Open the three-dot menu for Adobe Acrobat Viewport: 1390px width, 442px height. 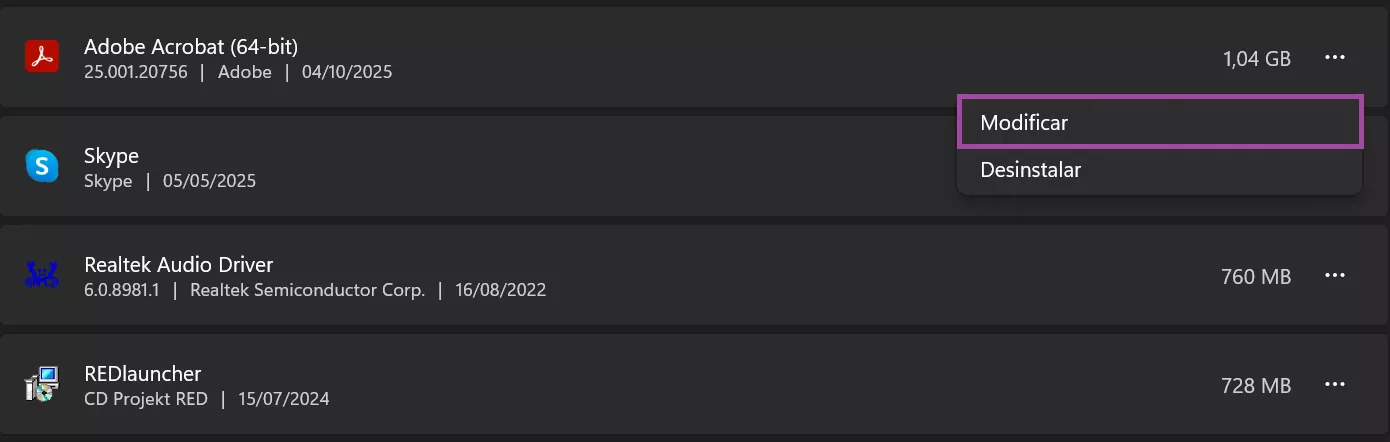tap(1335, 58)
